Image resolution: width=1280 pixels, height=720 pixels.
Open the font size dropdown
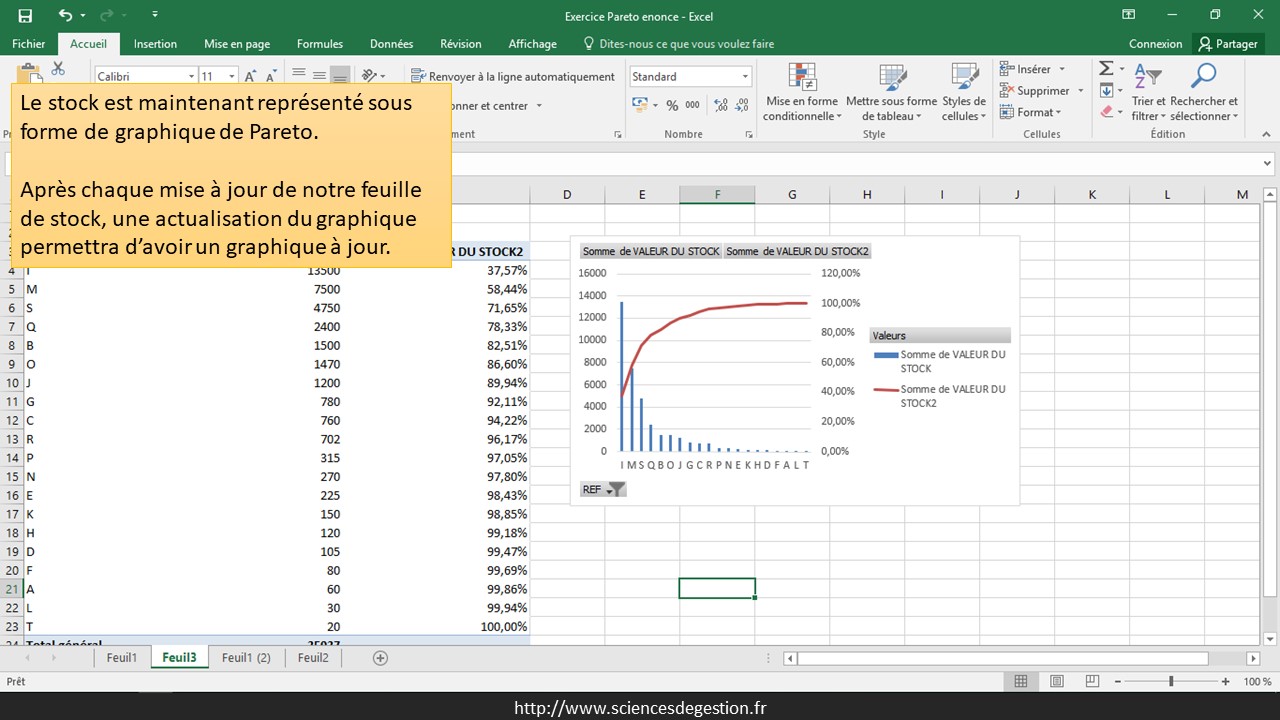pos(232,77)
